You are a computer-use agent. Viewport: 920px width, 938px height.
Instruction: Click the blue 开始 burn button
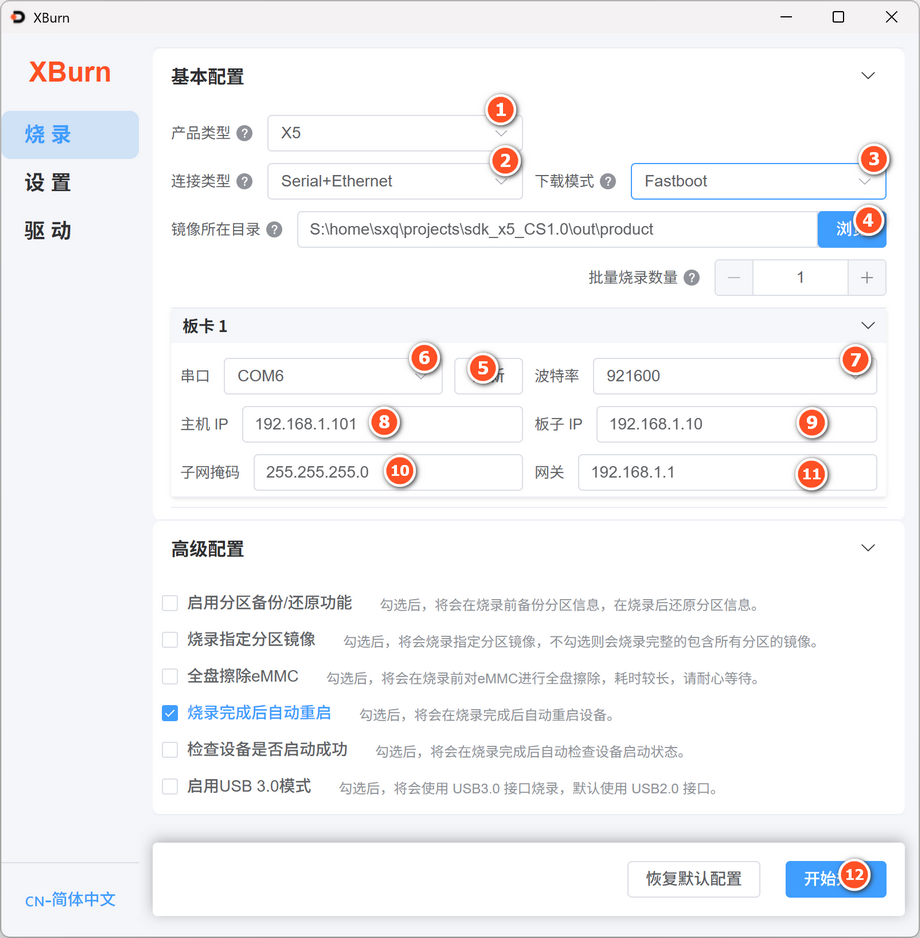click(836, 879)
